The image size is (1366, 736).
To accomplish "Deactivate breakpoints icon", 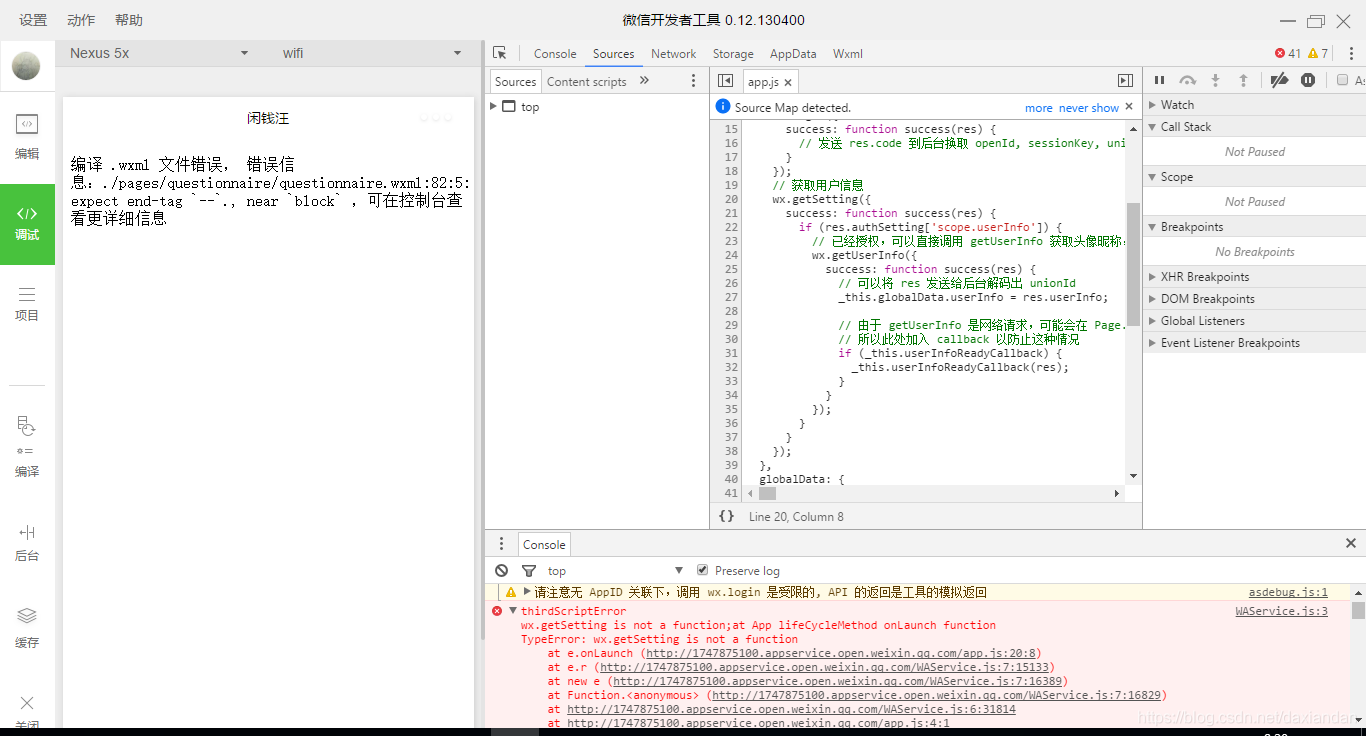I will pos(1279,80).
